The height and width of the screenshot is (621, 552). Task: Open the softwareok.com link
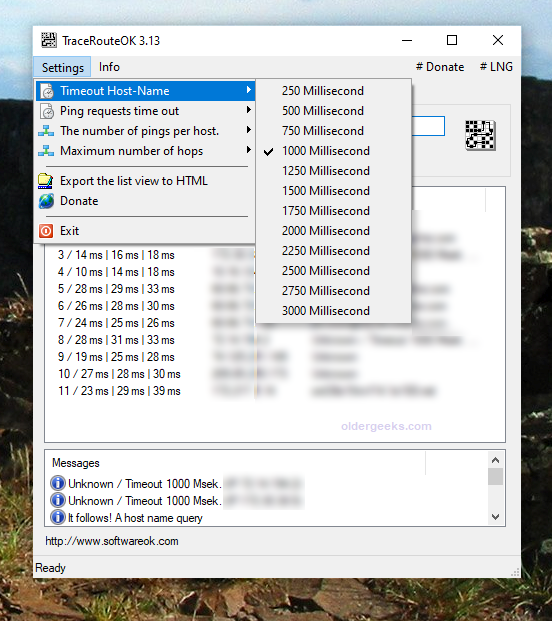[x=112, y=541]
